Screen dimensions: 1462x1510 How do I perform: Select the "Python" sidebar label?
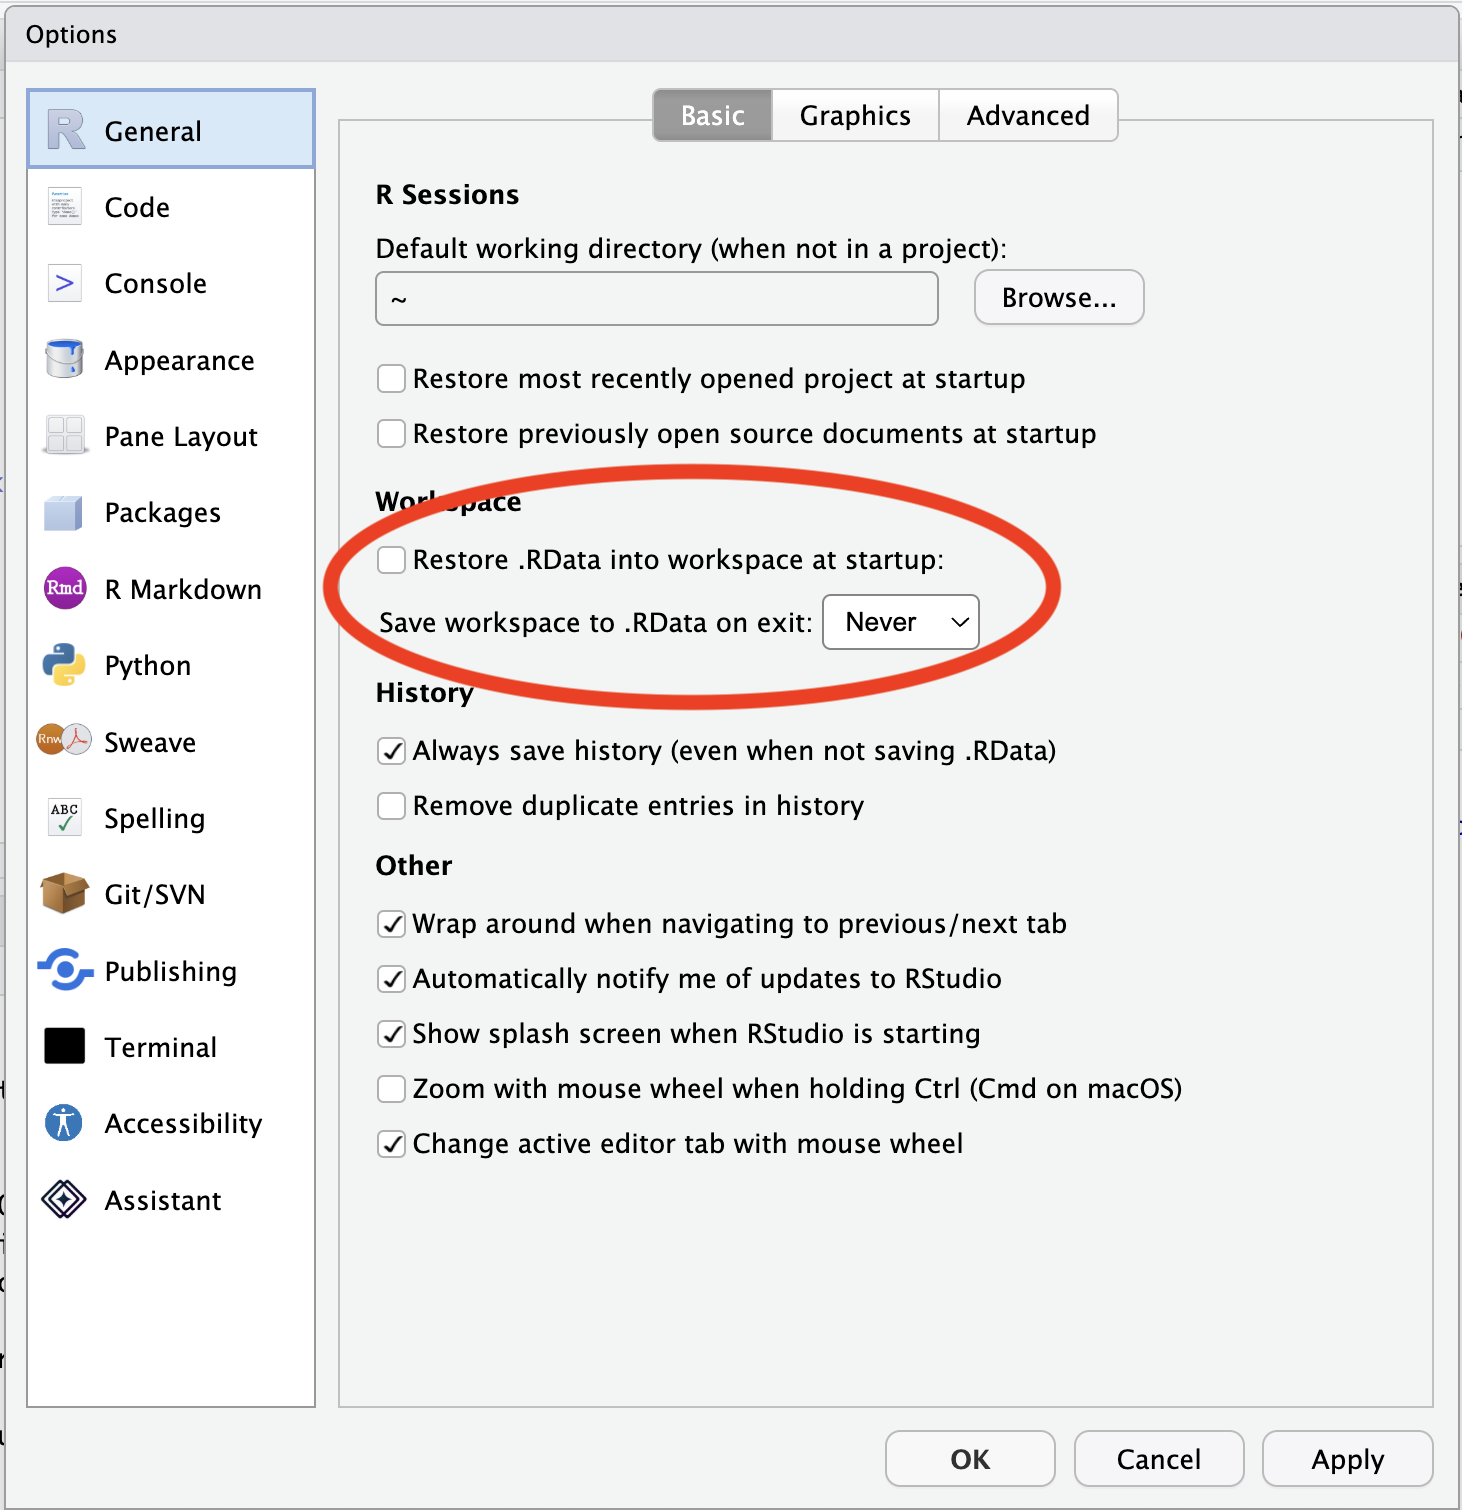coord(148,666)
